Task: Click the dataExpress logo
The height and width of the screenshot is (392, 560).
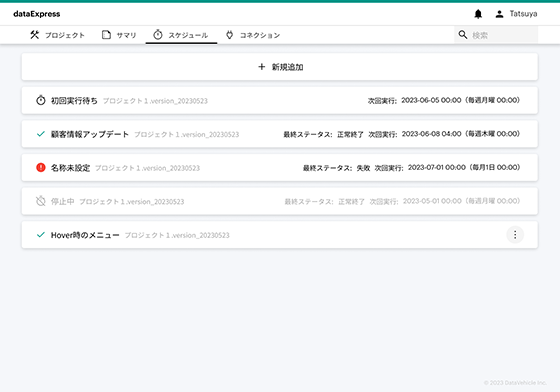Action: 37,14
